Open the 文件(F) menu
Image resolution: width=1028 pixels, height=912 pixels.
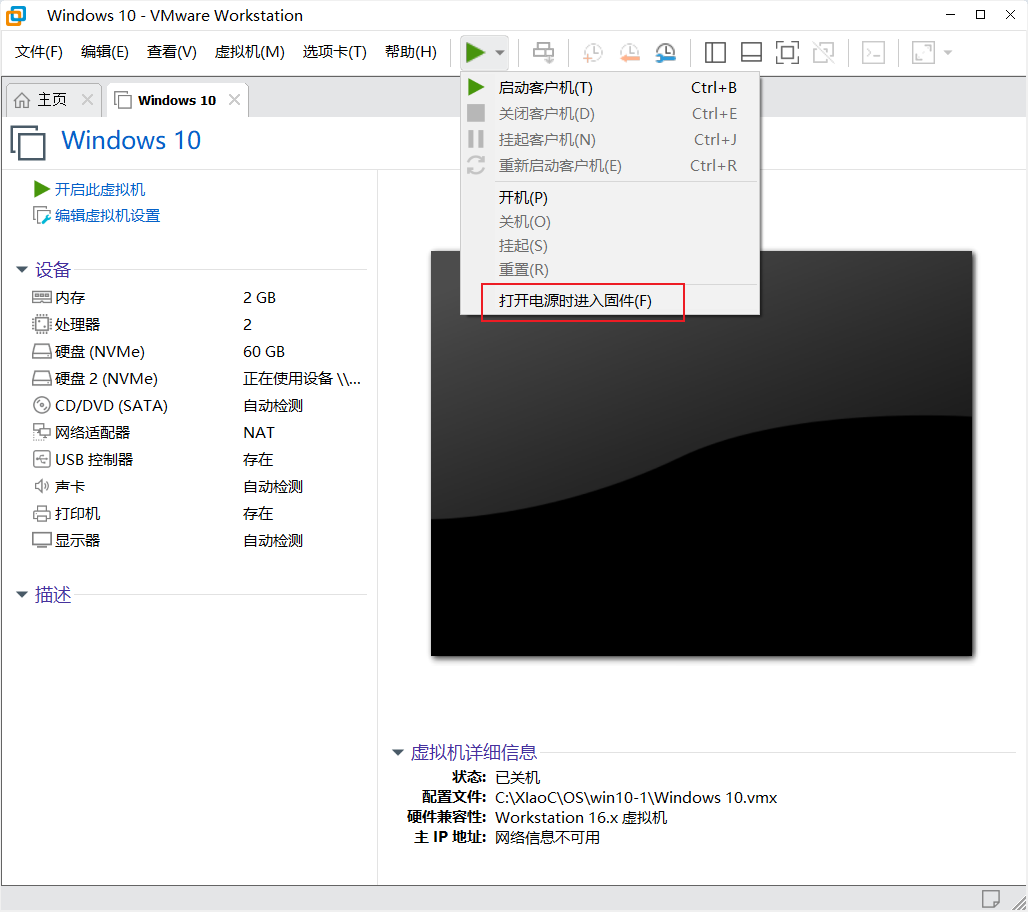tap(39, 52)
